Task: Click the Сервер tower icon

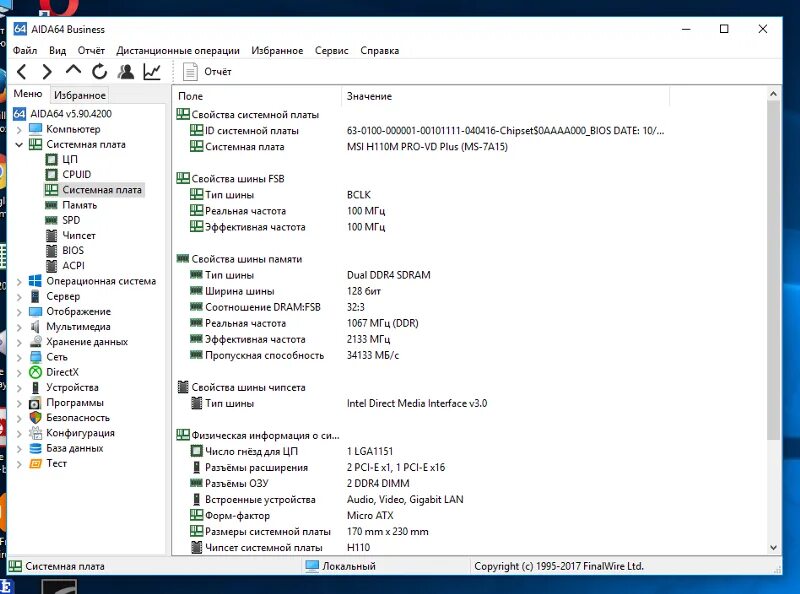Action: coord(35,296)
